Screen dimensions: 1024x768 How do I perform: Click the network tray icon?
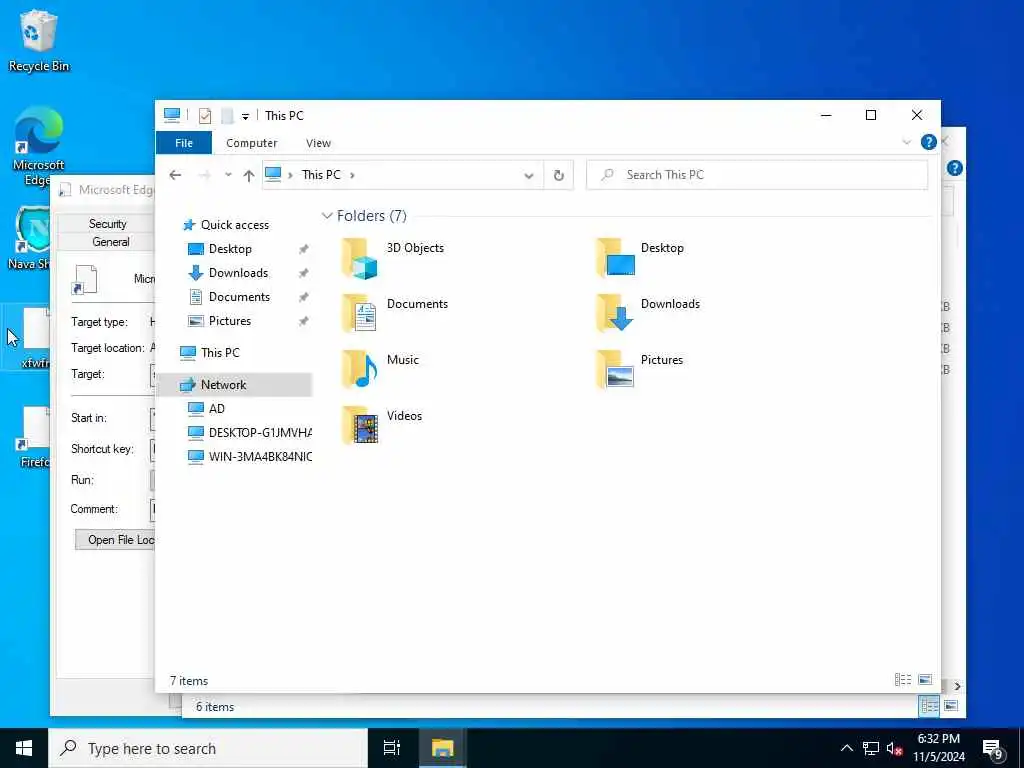click(871, 748)
